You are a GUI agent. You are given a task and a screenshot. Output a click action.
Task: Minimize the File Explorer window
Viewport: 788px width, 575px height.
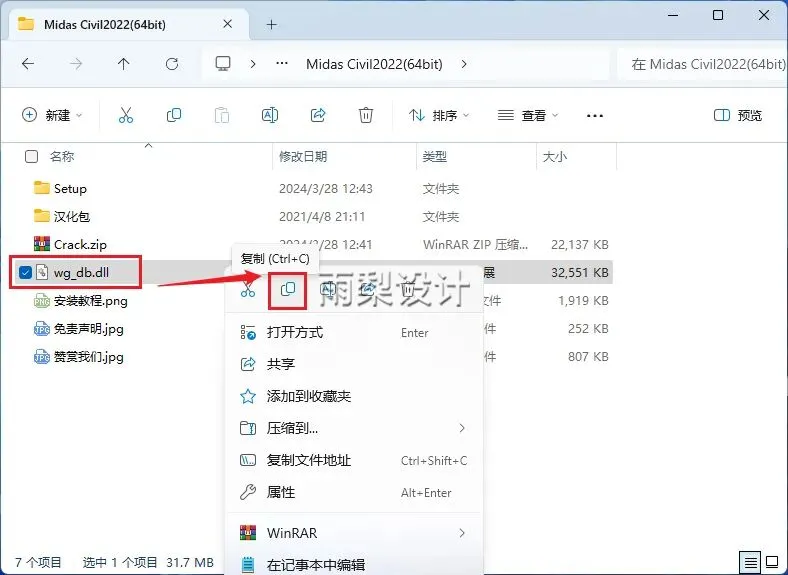click(673, 15)
